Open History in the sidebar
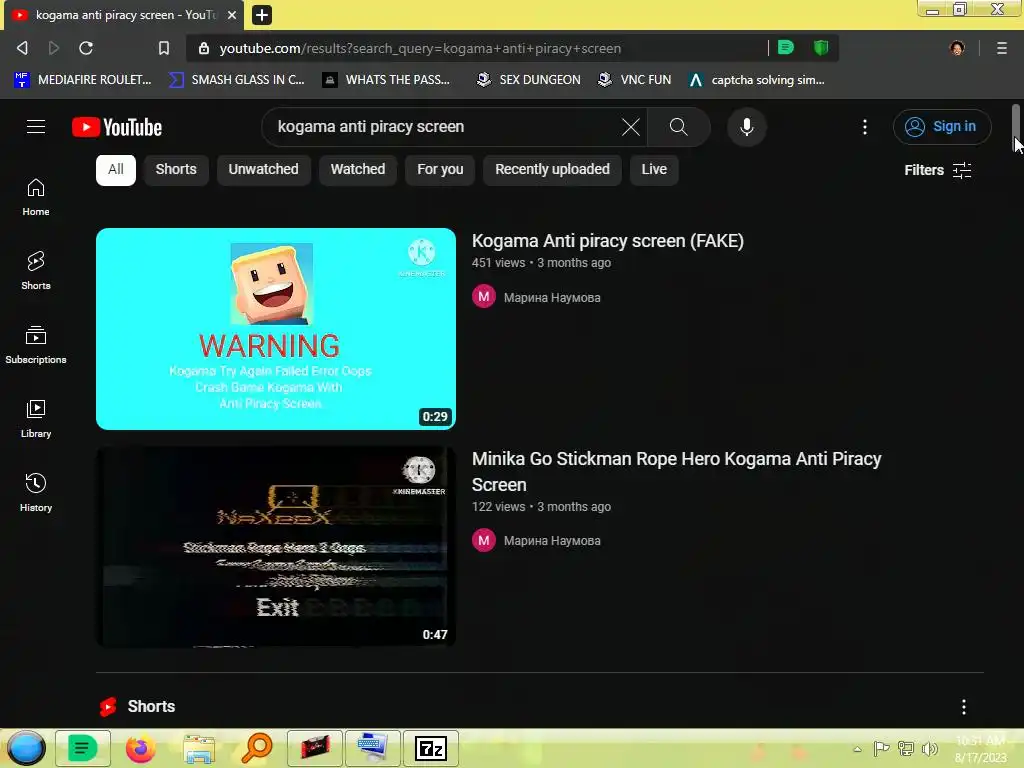The height and width of the screenshot is (768, 1024). tap(36, 492)
